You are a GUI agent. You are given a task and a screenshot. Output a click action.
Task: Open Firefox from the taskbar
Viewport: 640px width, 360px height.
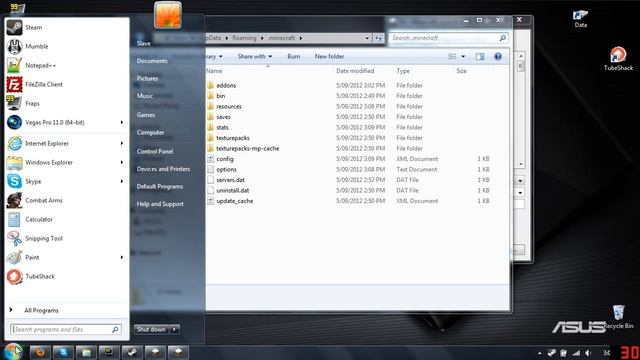coord(40,352)
